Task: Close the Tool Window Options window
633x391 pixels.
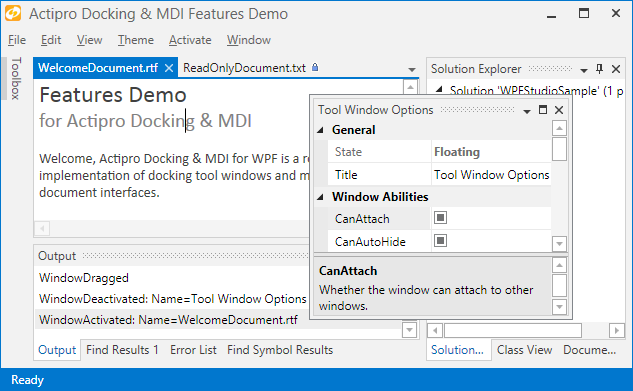Action: [559, 110]
